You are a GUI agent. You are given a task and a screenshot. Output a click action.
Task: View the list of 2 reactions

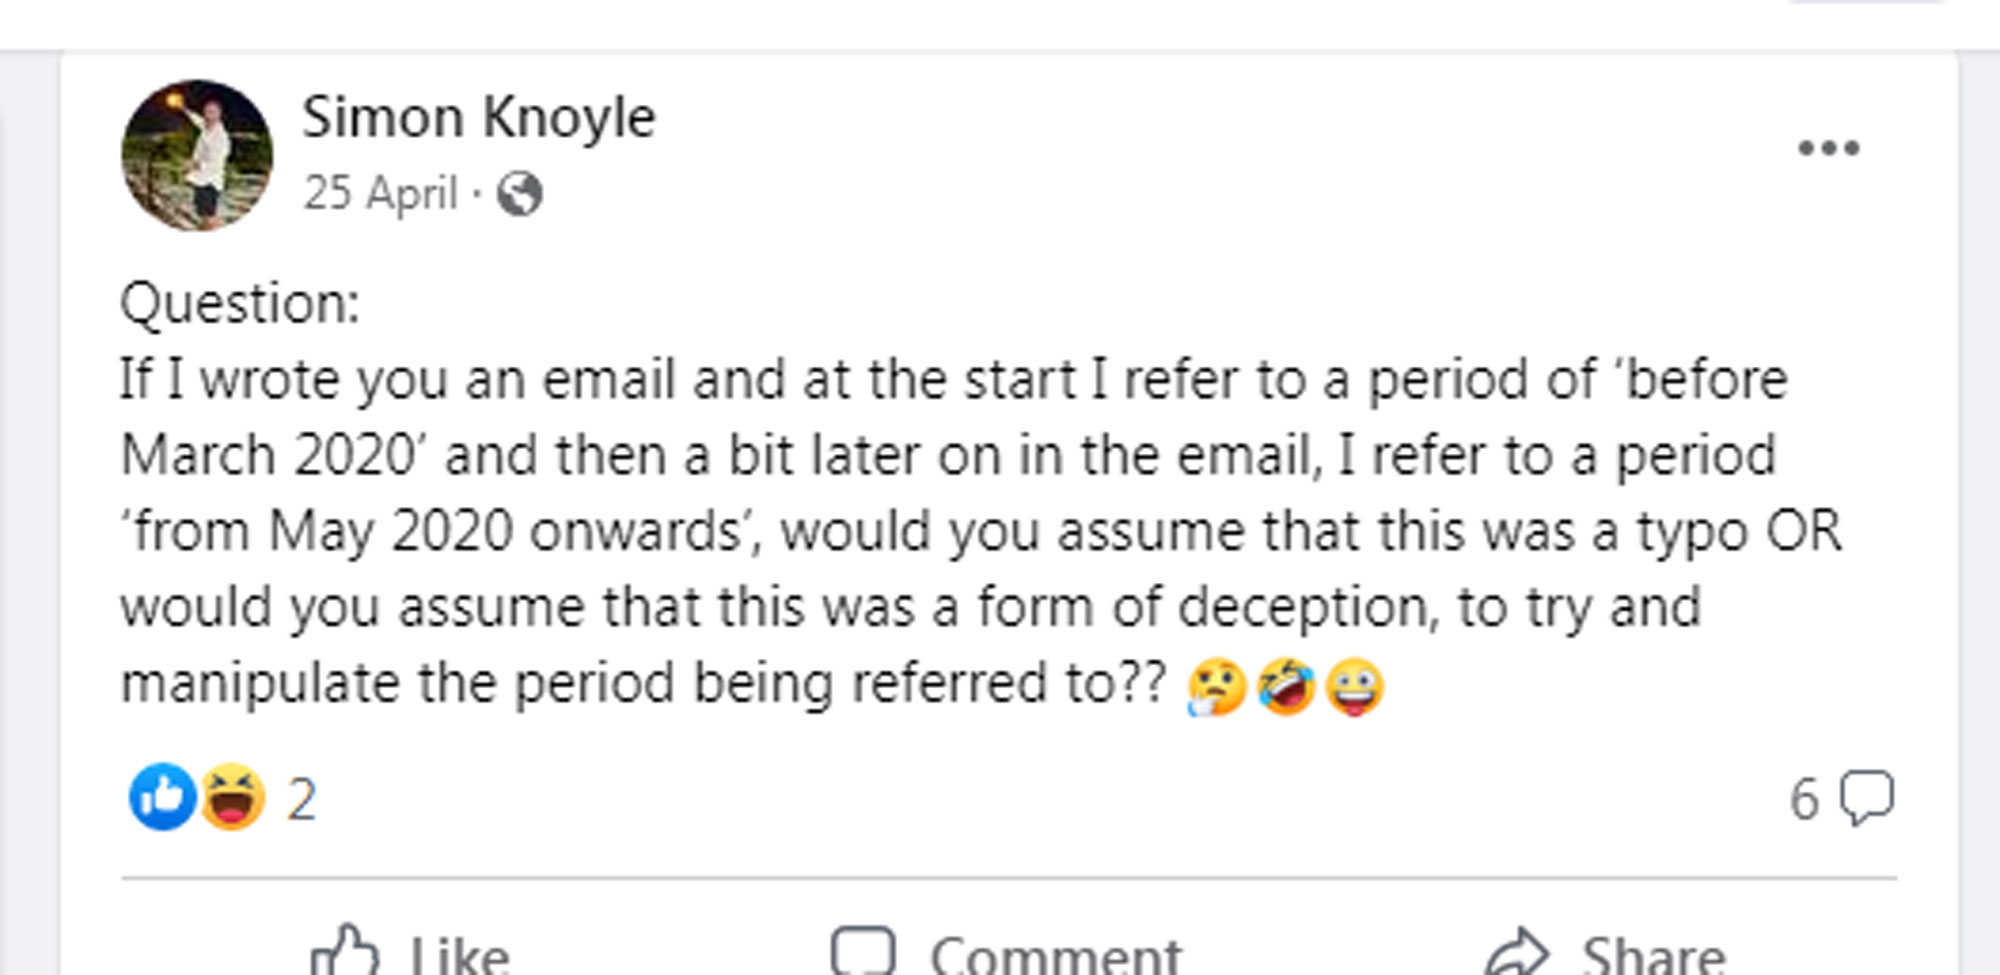302,800
